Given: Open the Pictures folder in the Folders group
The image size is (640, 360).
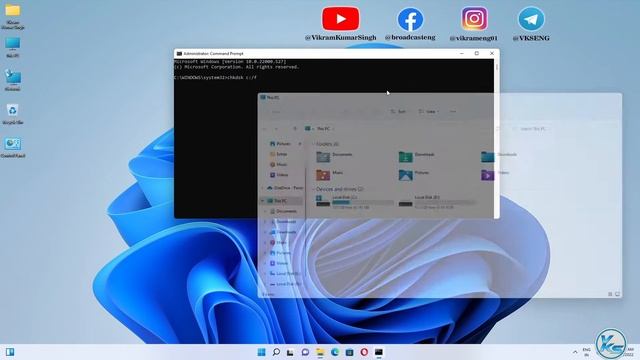Looking at the screenshot, I should click(x=414, y=175).
